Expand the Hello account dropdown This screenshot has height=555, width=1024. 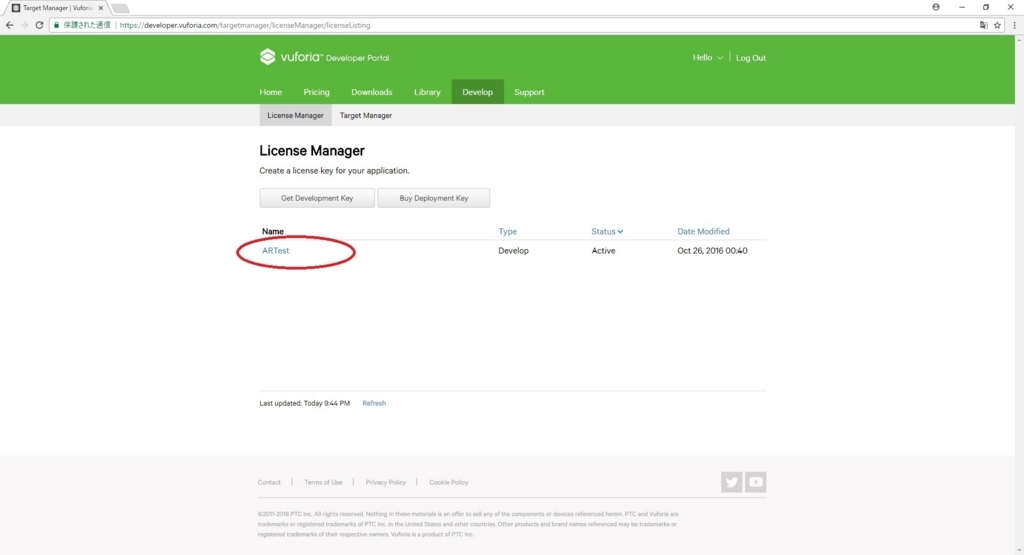tap(707, 57)
